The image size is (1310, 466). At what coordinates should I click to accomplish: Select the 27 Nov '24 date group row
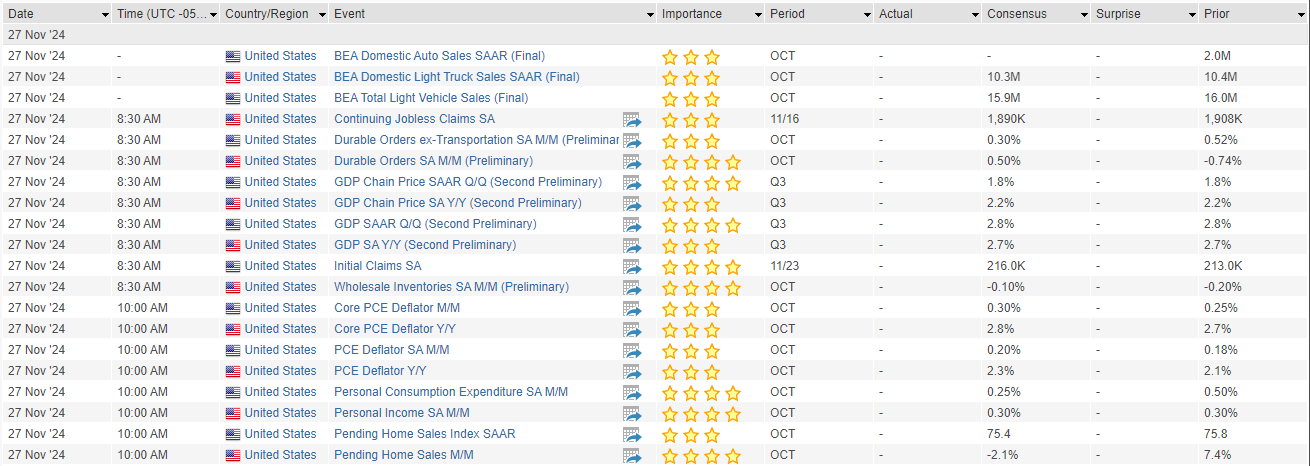(x=655, y=35)
